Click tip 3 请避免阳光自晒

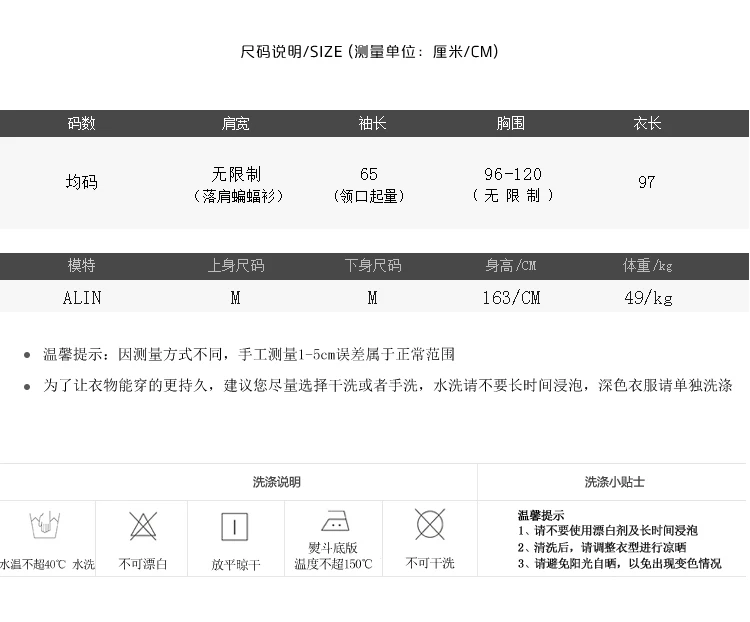click(619, 564)
